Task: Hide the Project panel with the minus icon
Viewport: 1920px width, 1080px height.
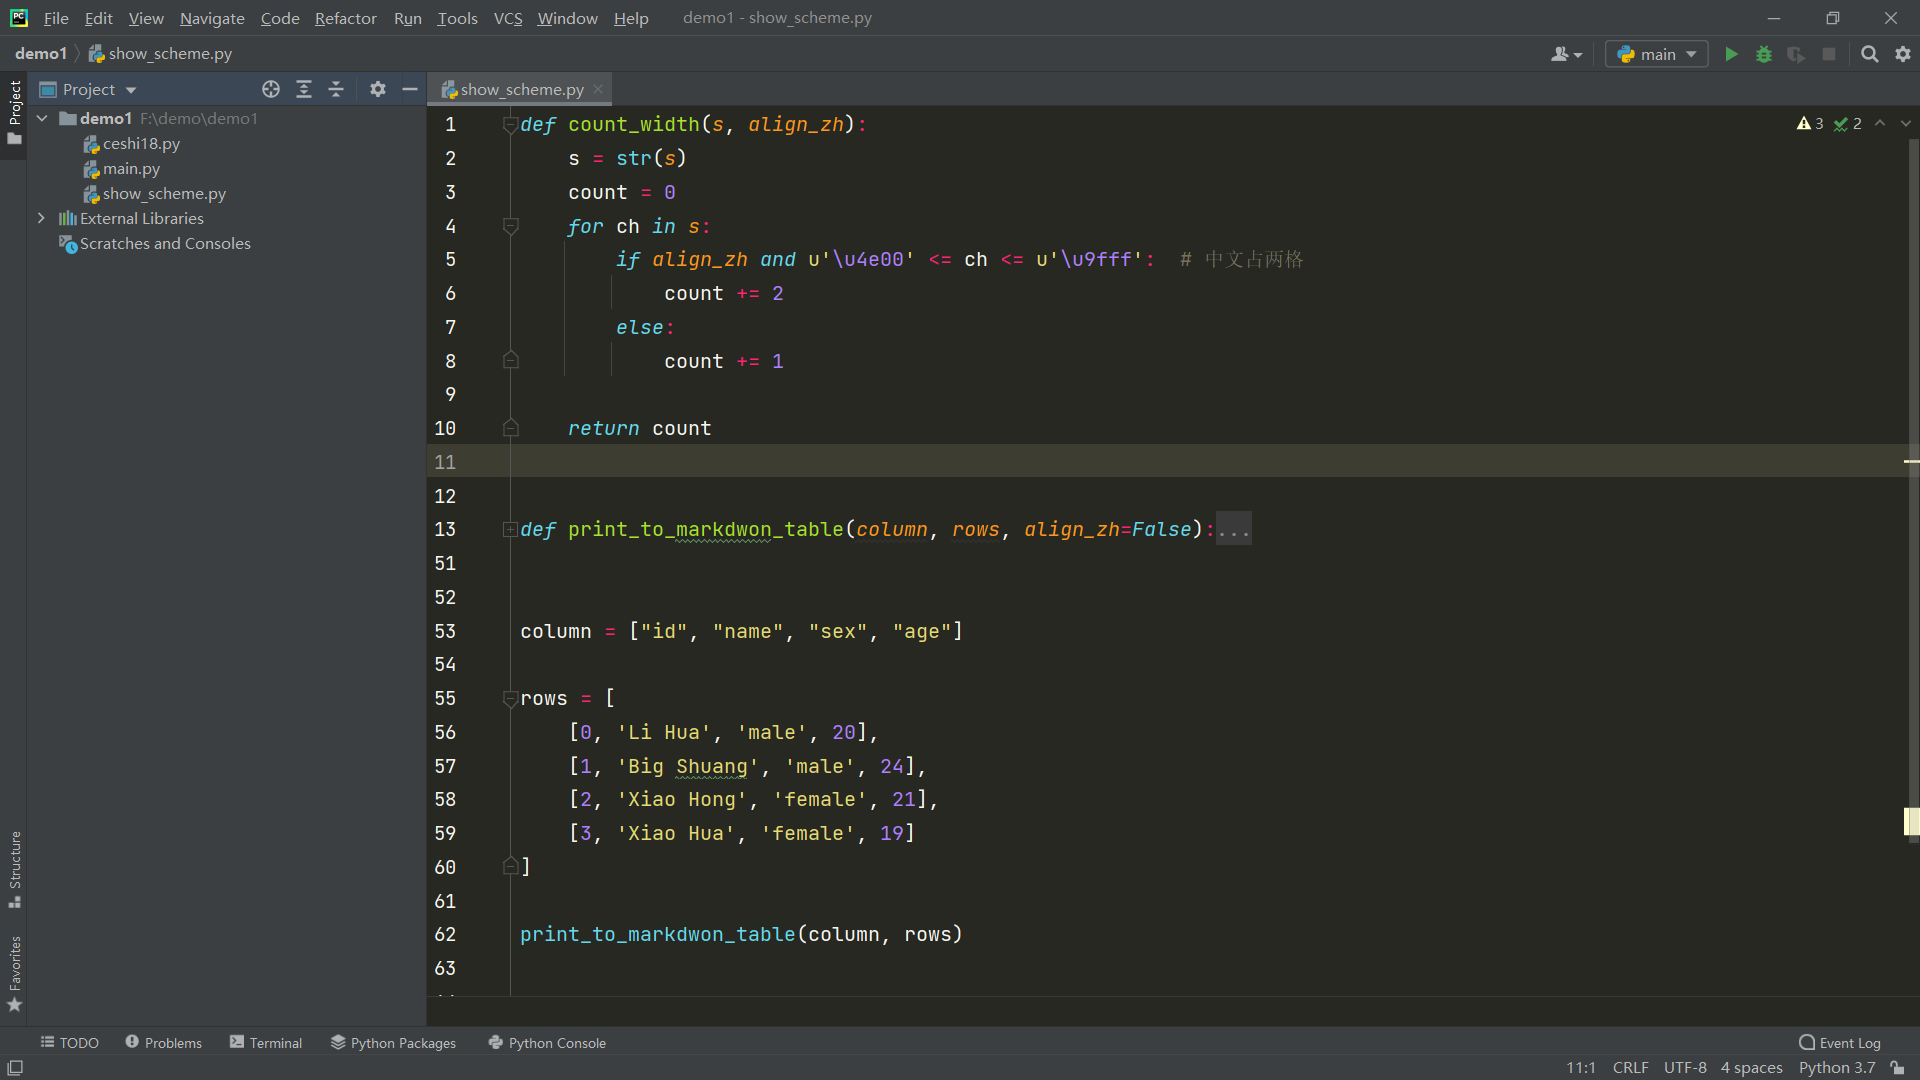Action: coord(410,90)
